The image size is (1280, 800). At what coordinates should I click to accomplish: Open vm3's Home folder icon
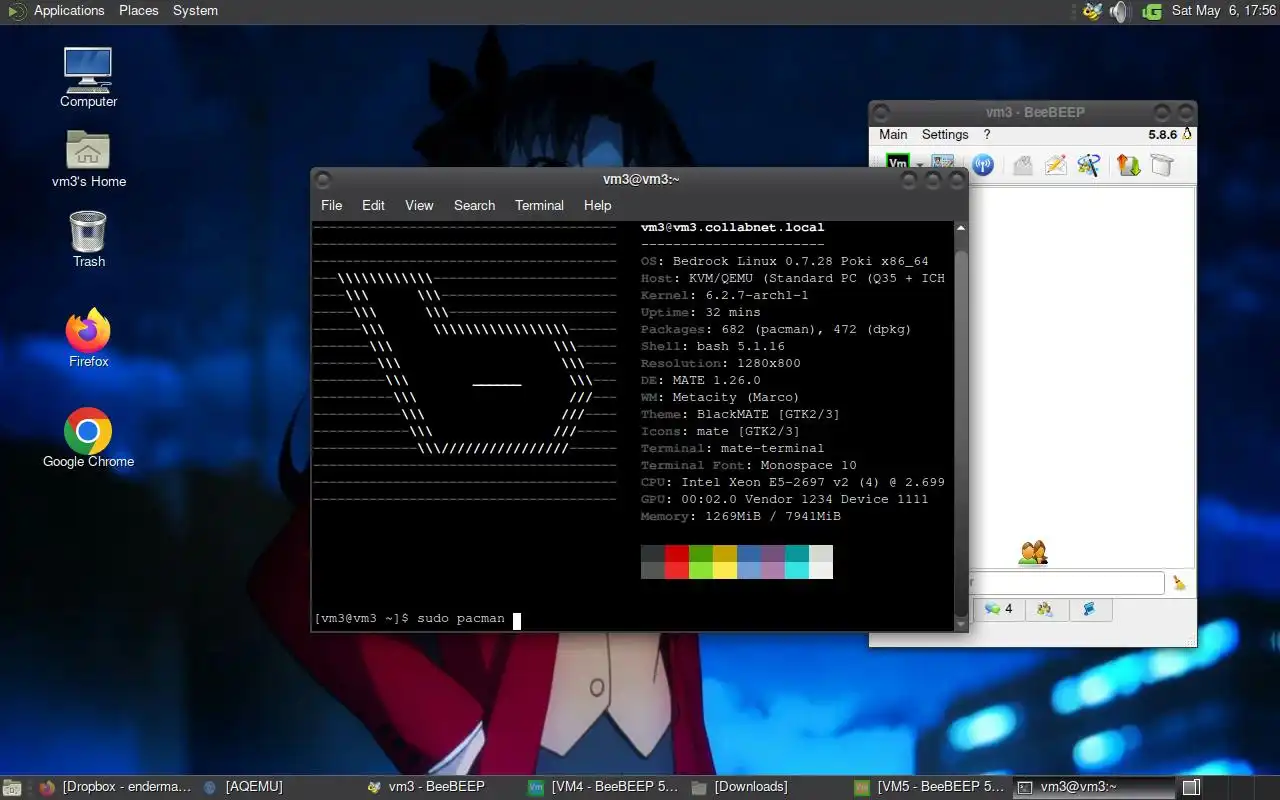pyautogui.click(x=88, y=159)
